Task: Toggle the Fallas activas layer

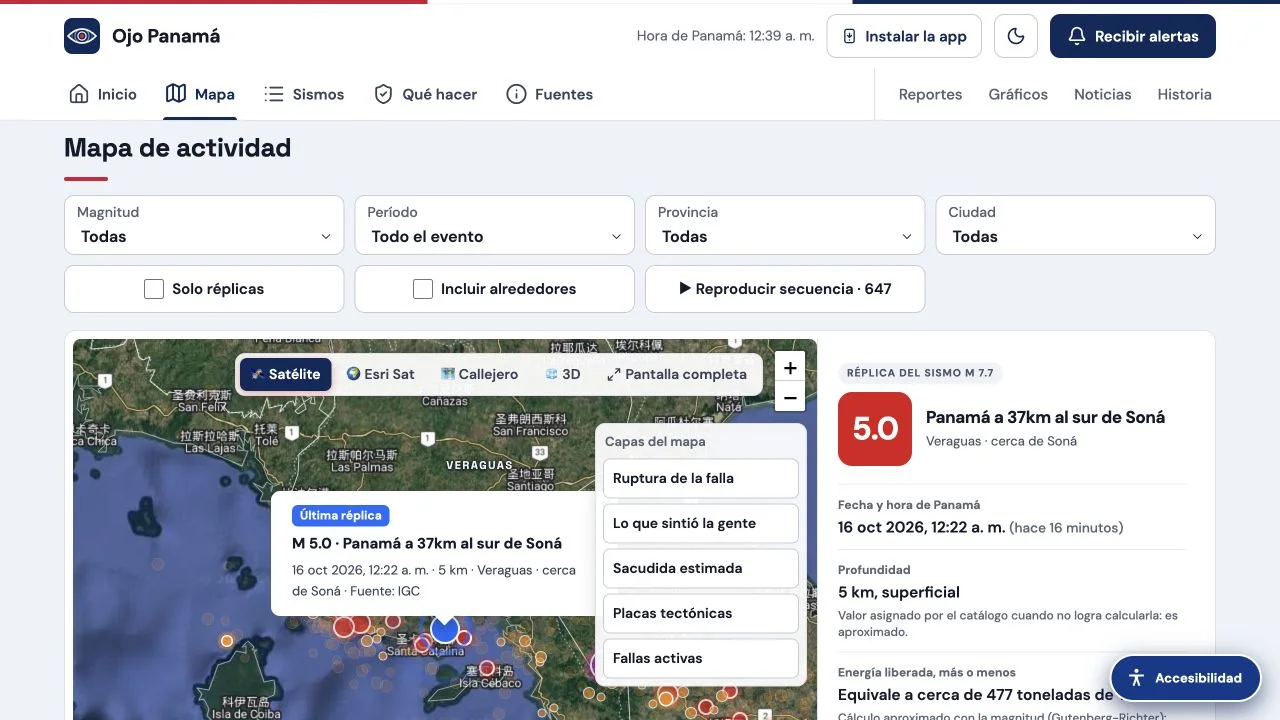Action: (x=701, y=658)
